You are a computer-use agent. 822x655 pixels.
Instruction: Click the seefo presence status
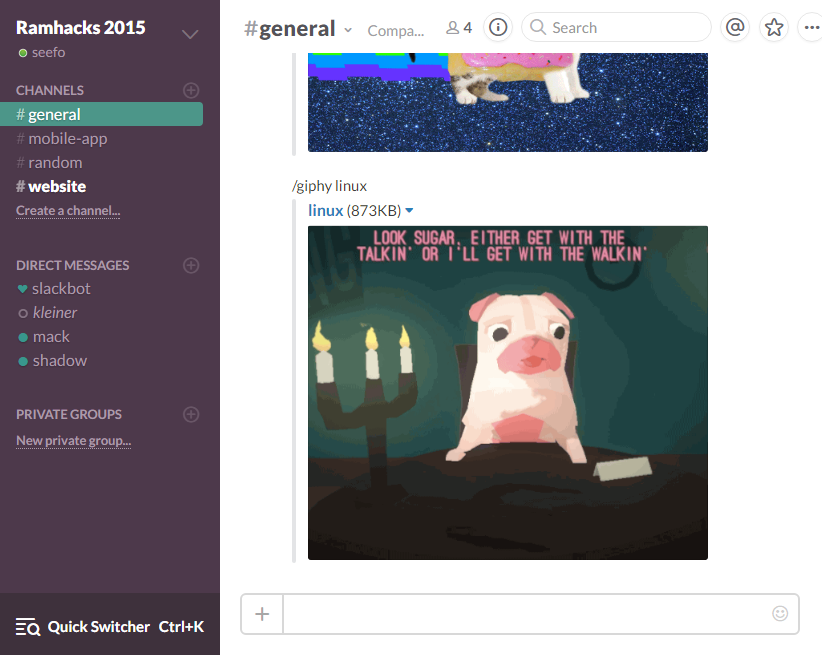(x=42, y=52)
